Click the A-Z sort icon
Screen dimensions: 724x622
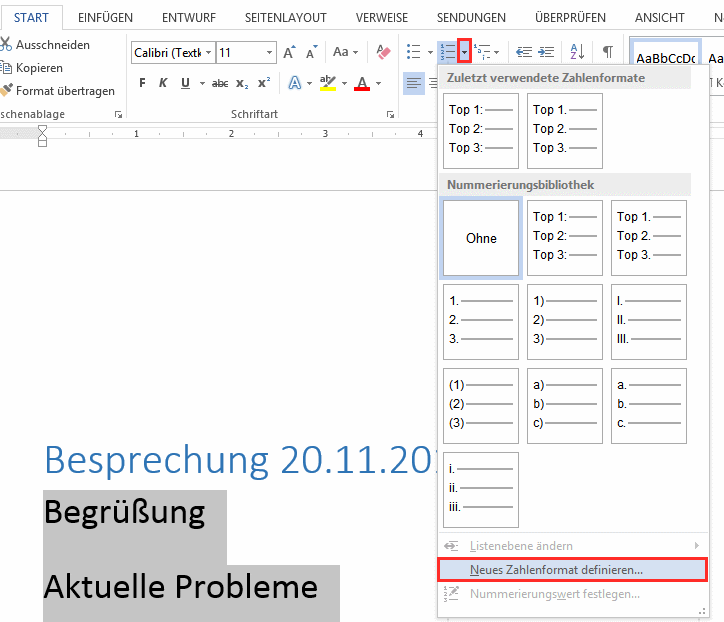pyautogui.click(x=577, y=52)
